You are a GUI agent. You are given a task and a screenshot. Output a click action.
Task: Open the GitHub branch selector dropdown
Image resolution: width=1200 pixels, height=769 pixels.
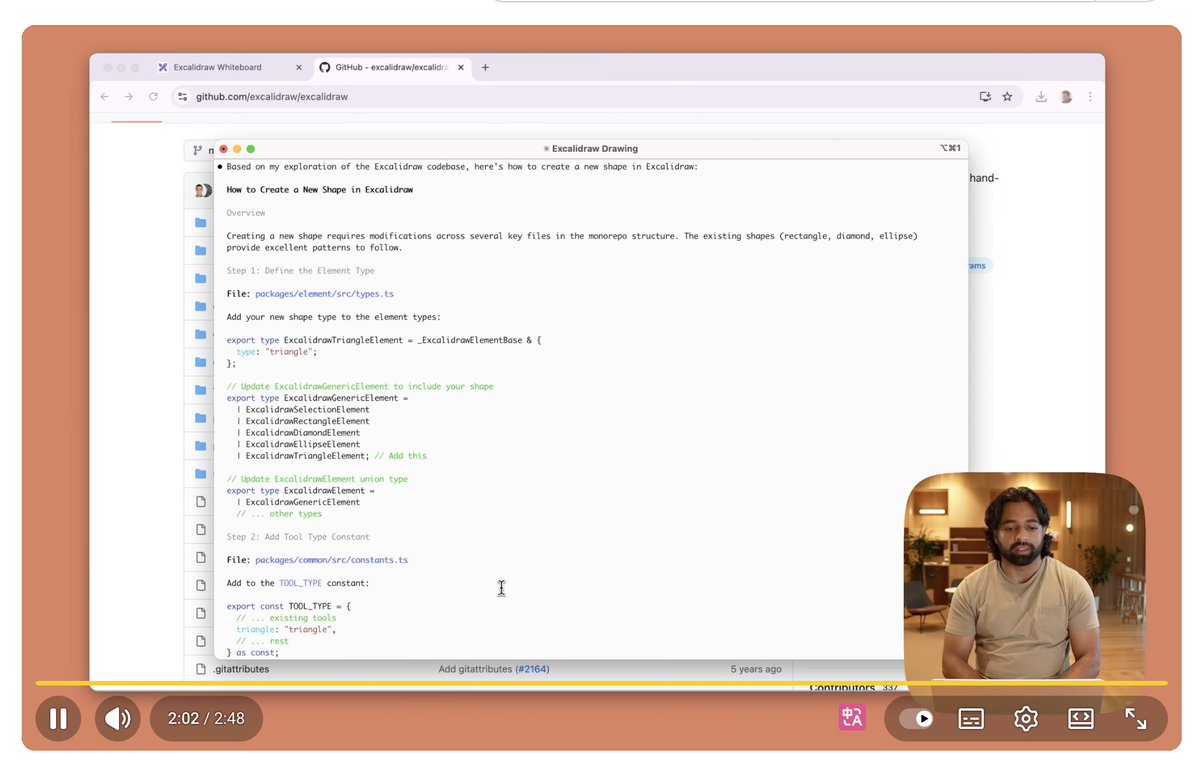198,150
